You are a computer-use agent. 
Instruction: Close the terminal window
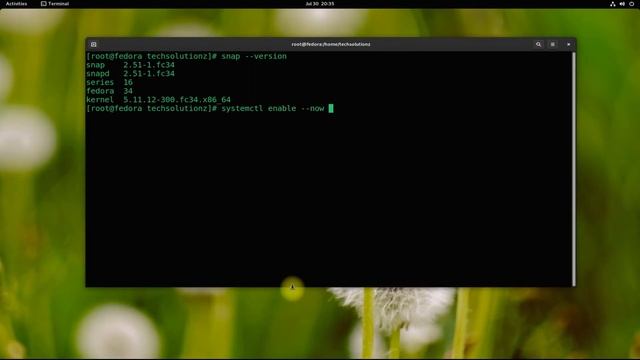point(569,44)
